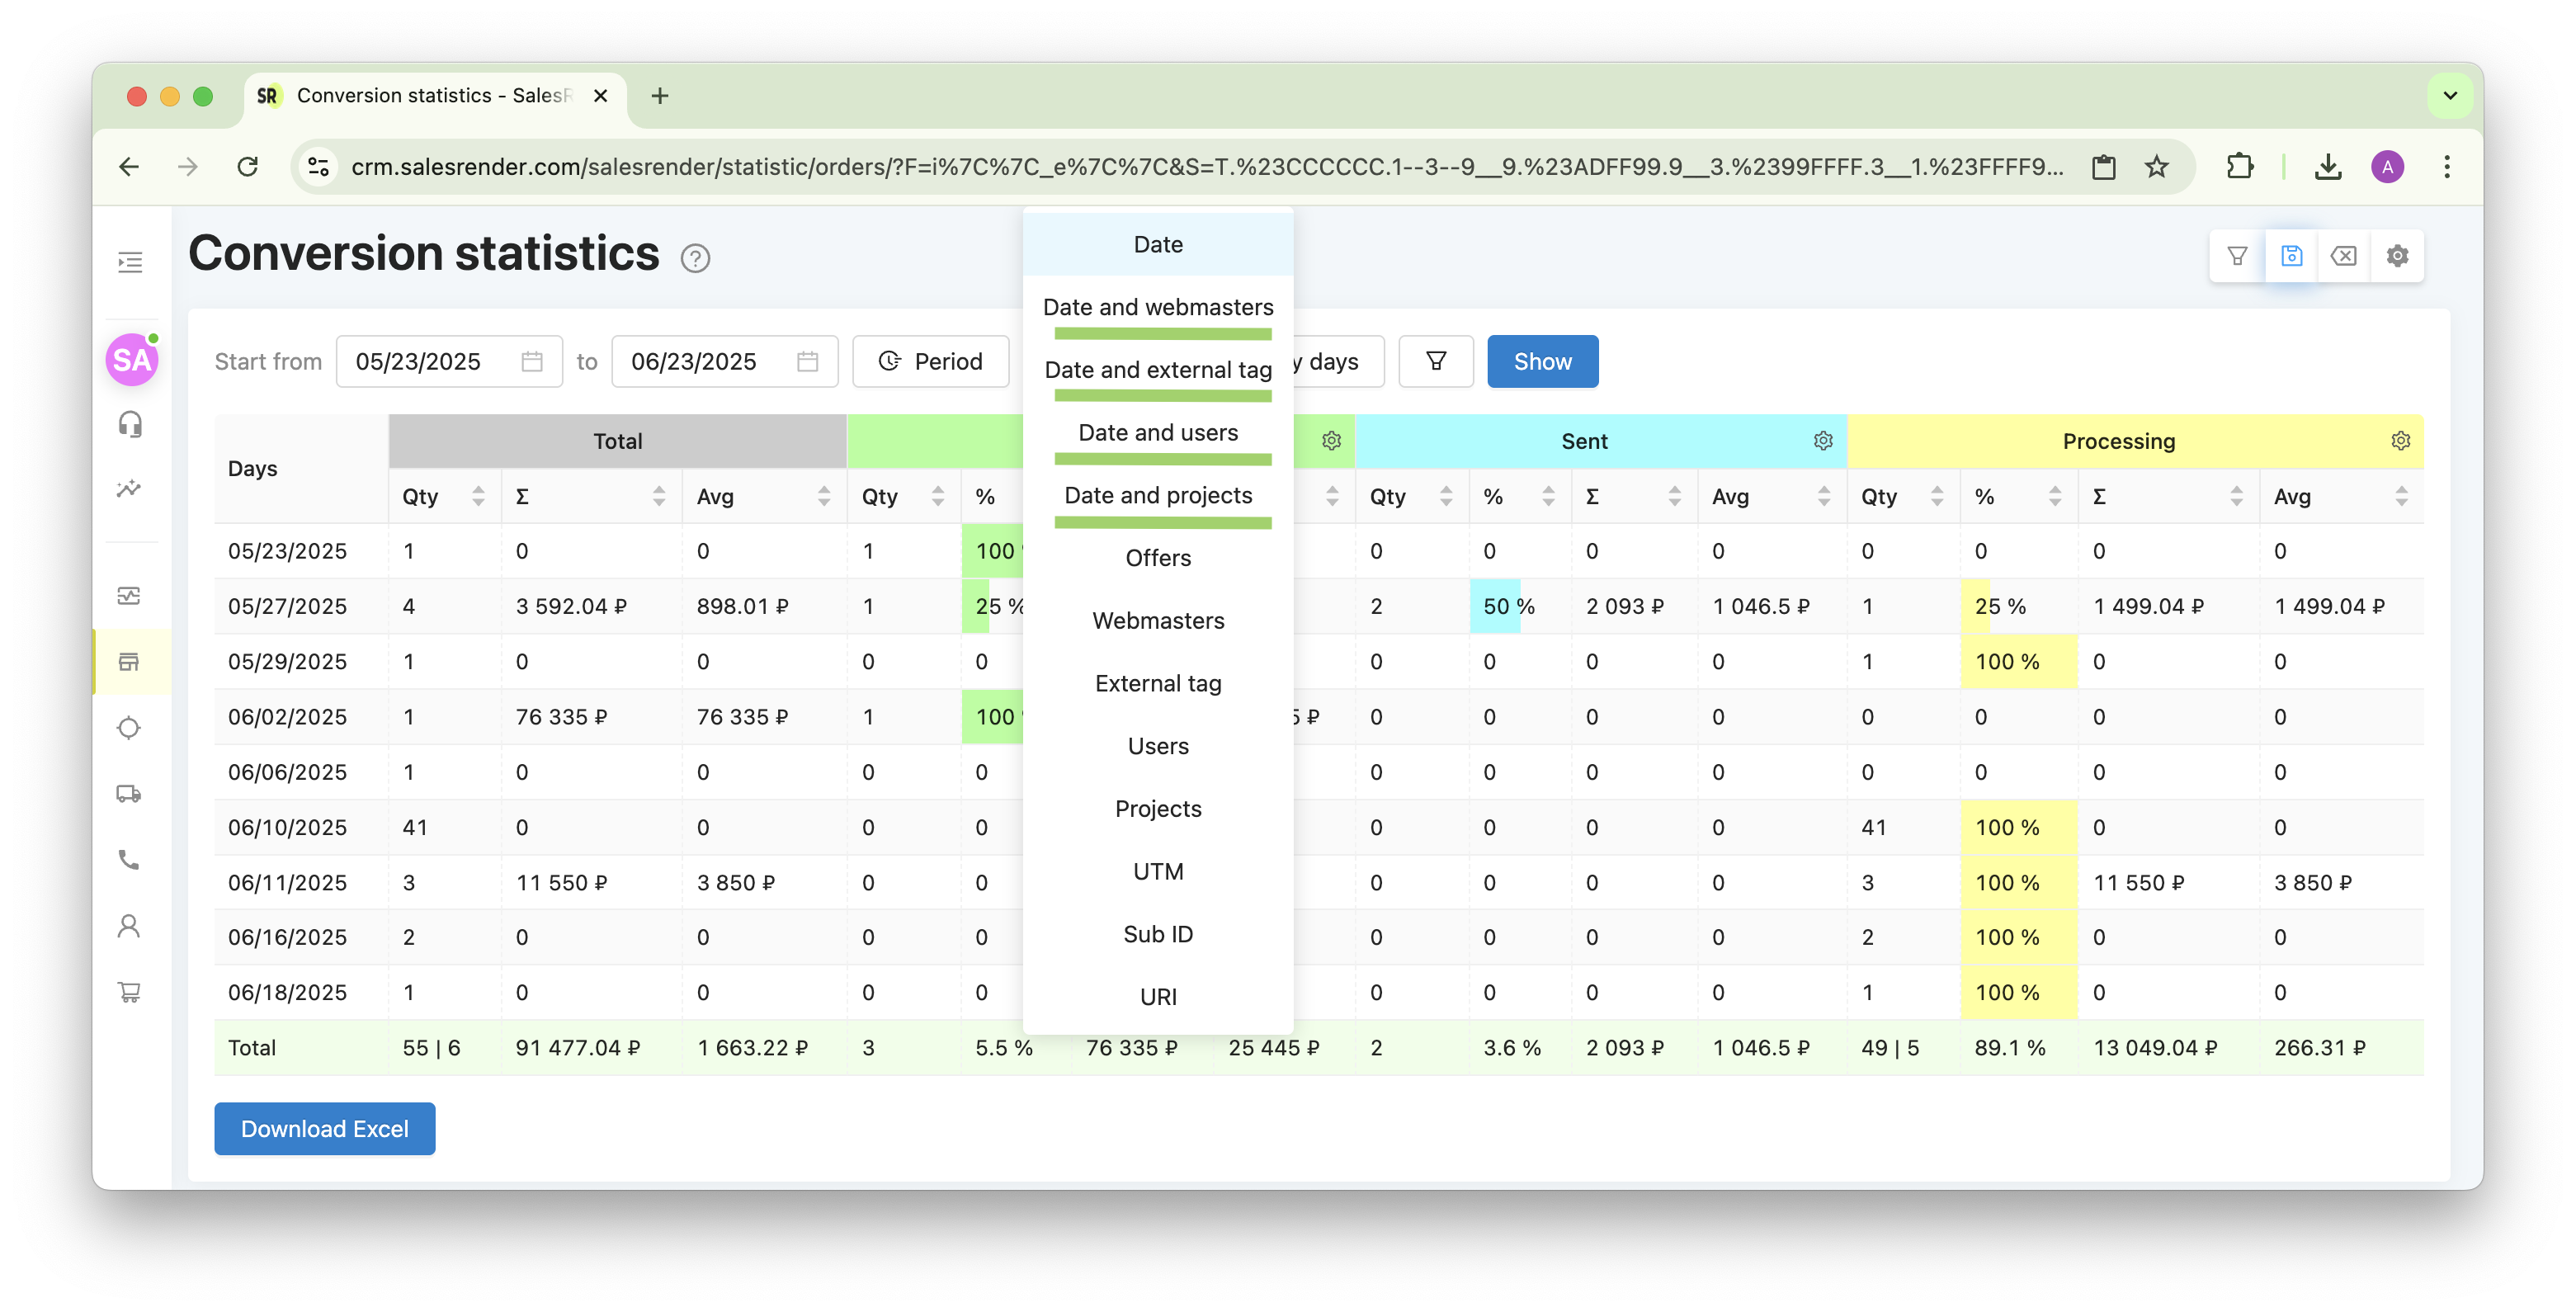Select Sub ID grouping option
Image resolution: width=2576 pixels, height=1312 pixels.
click(1158, 934)
